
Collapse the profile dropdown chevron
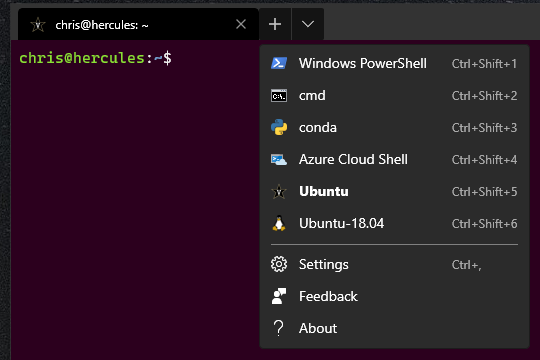coord(308,24)
